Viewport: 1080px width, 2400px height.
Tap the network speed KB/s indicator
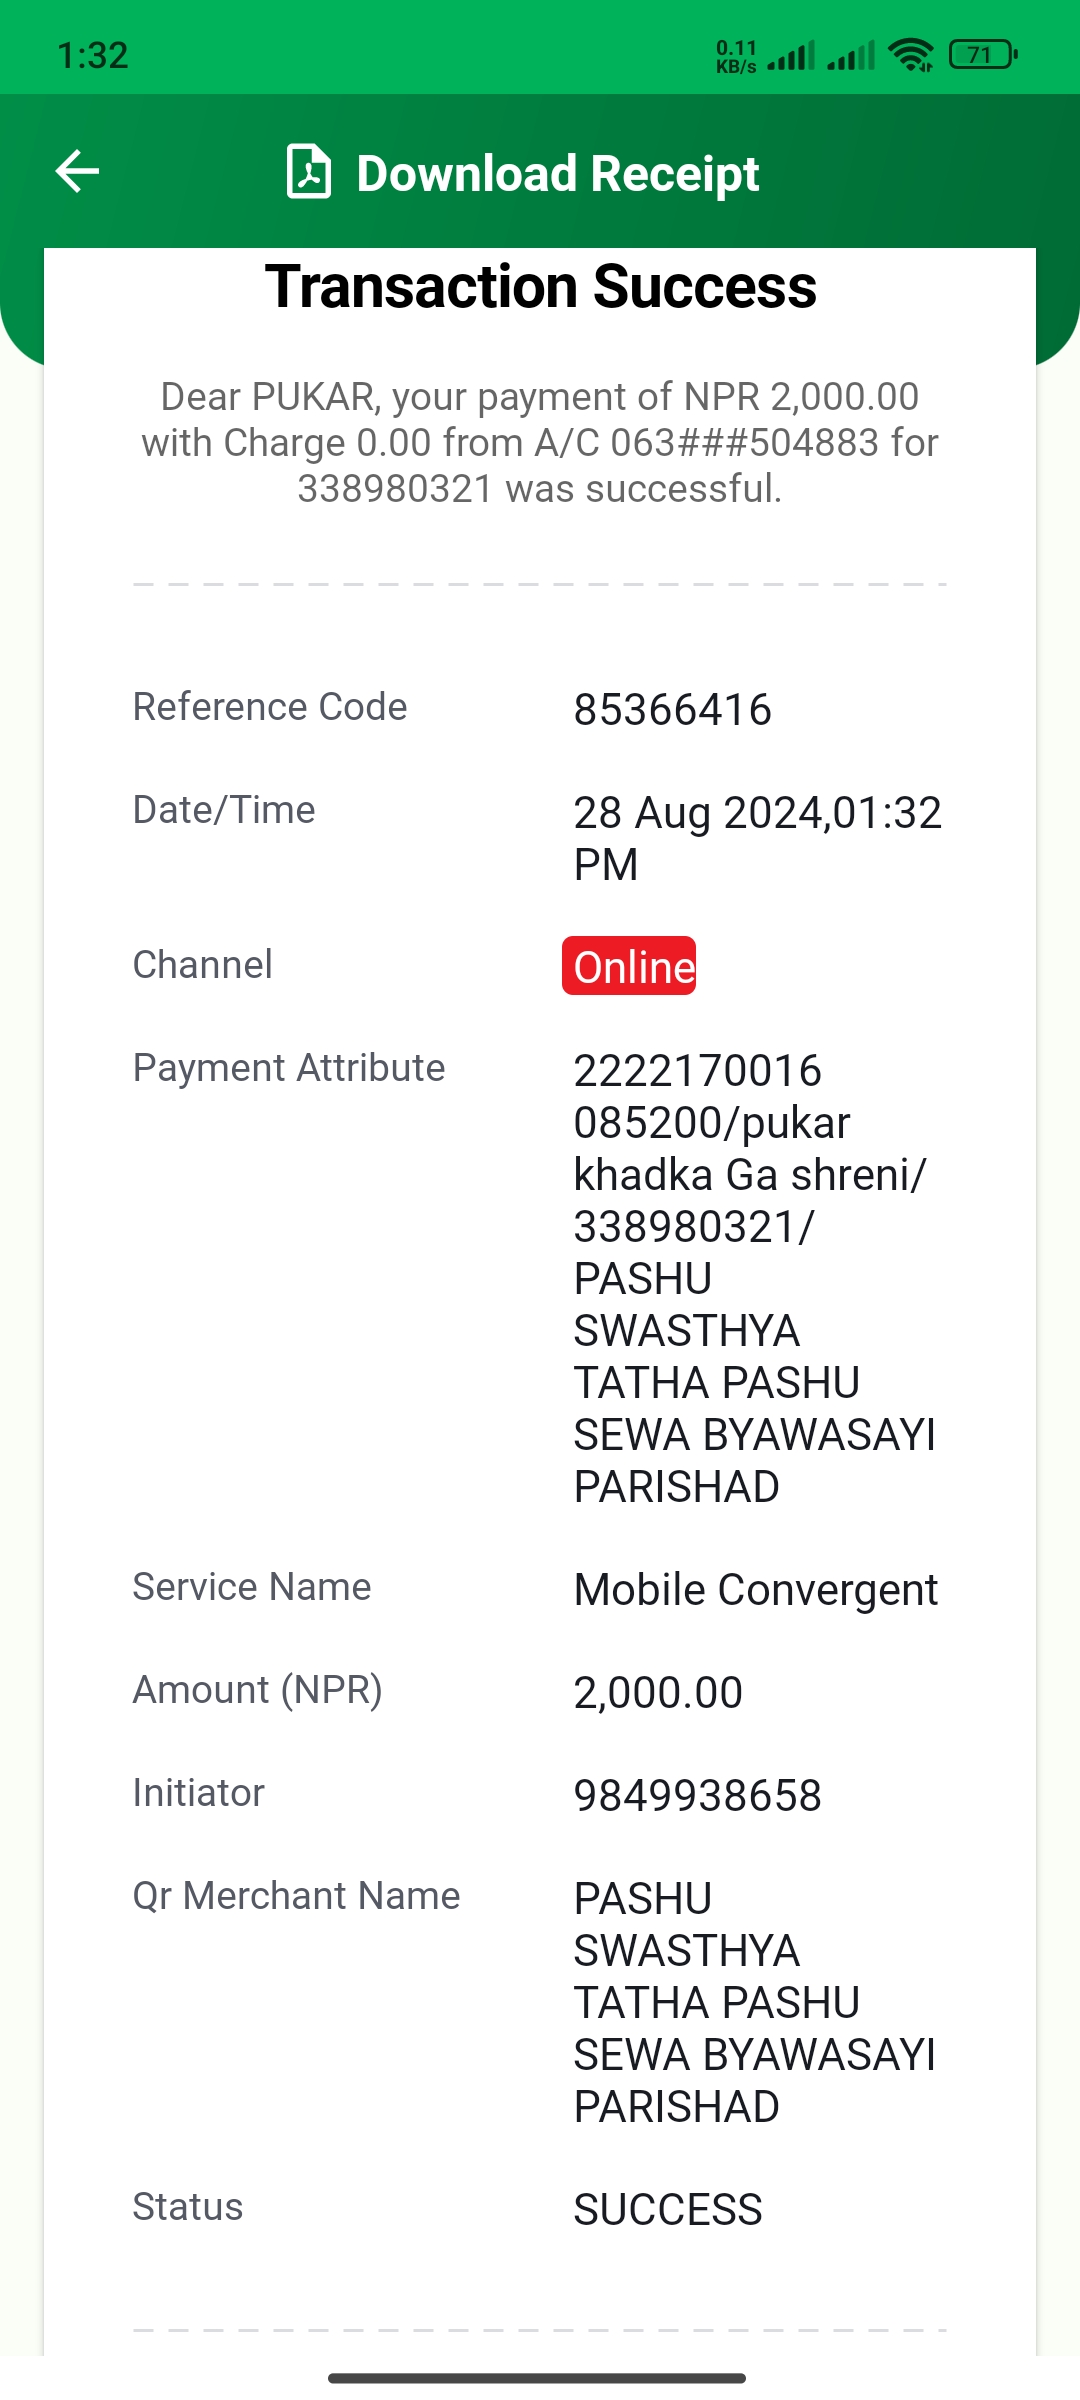click(x=737, y=57)
